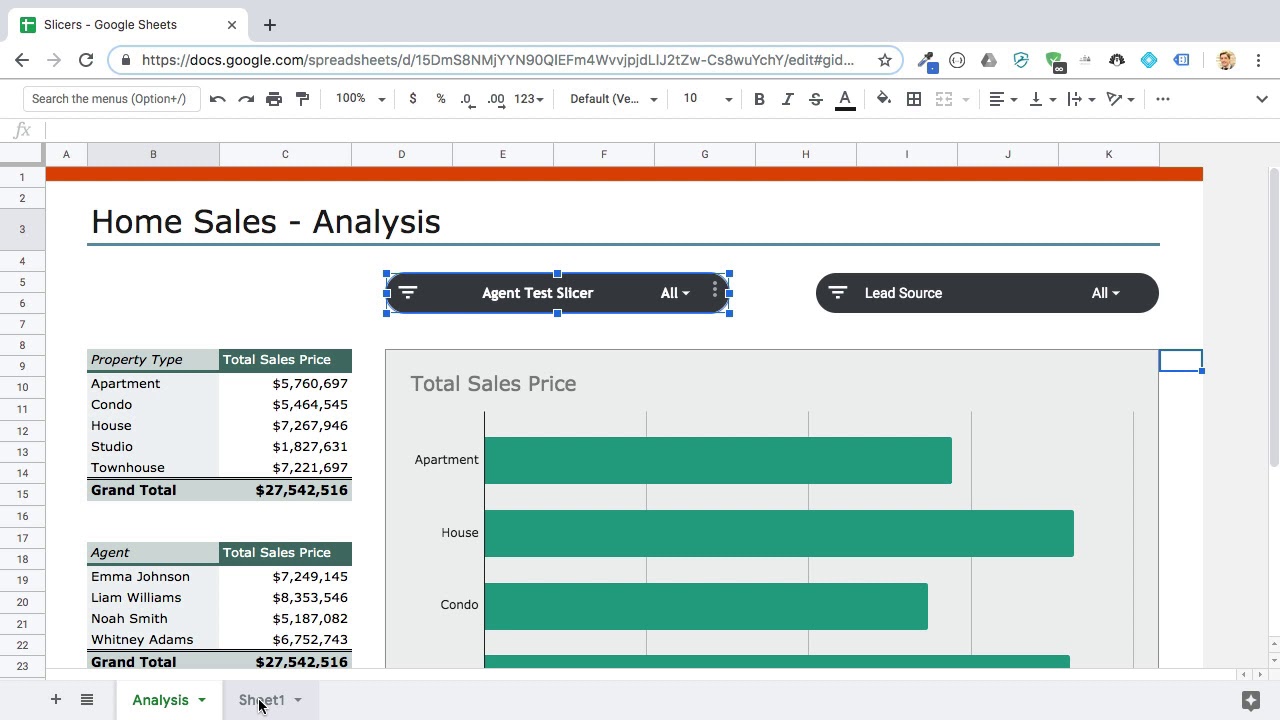1280x720 pixels.
Task: Select the Apartment bar in chart
Action: (x=718, y=460)
